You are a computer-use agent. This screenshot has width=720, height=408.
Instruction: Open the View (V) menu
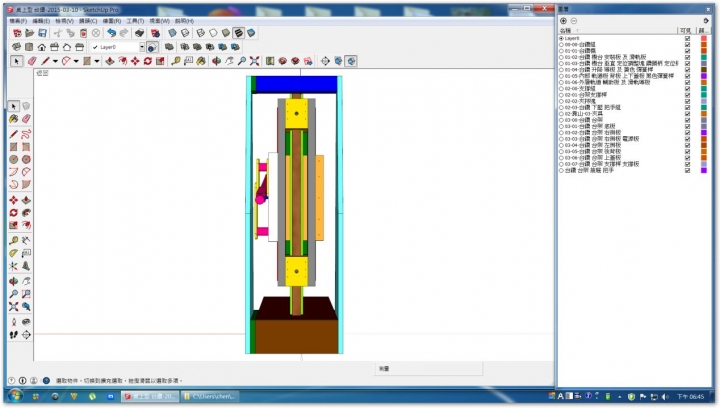coord(64,21)
